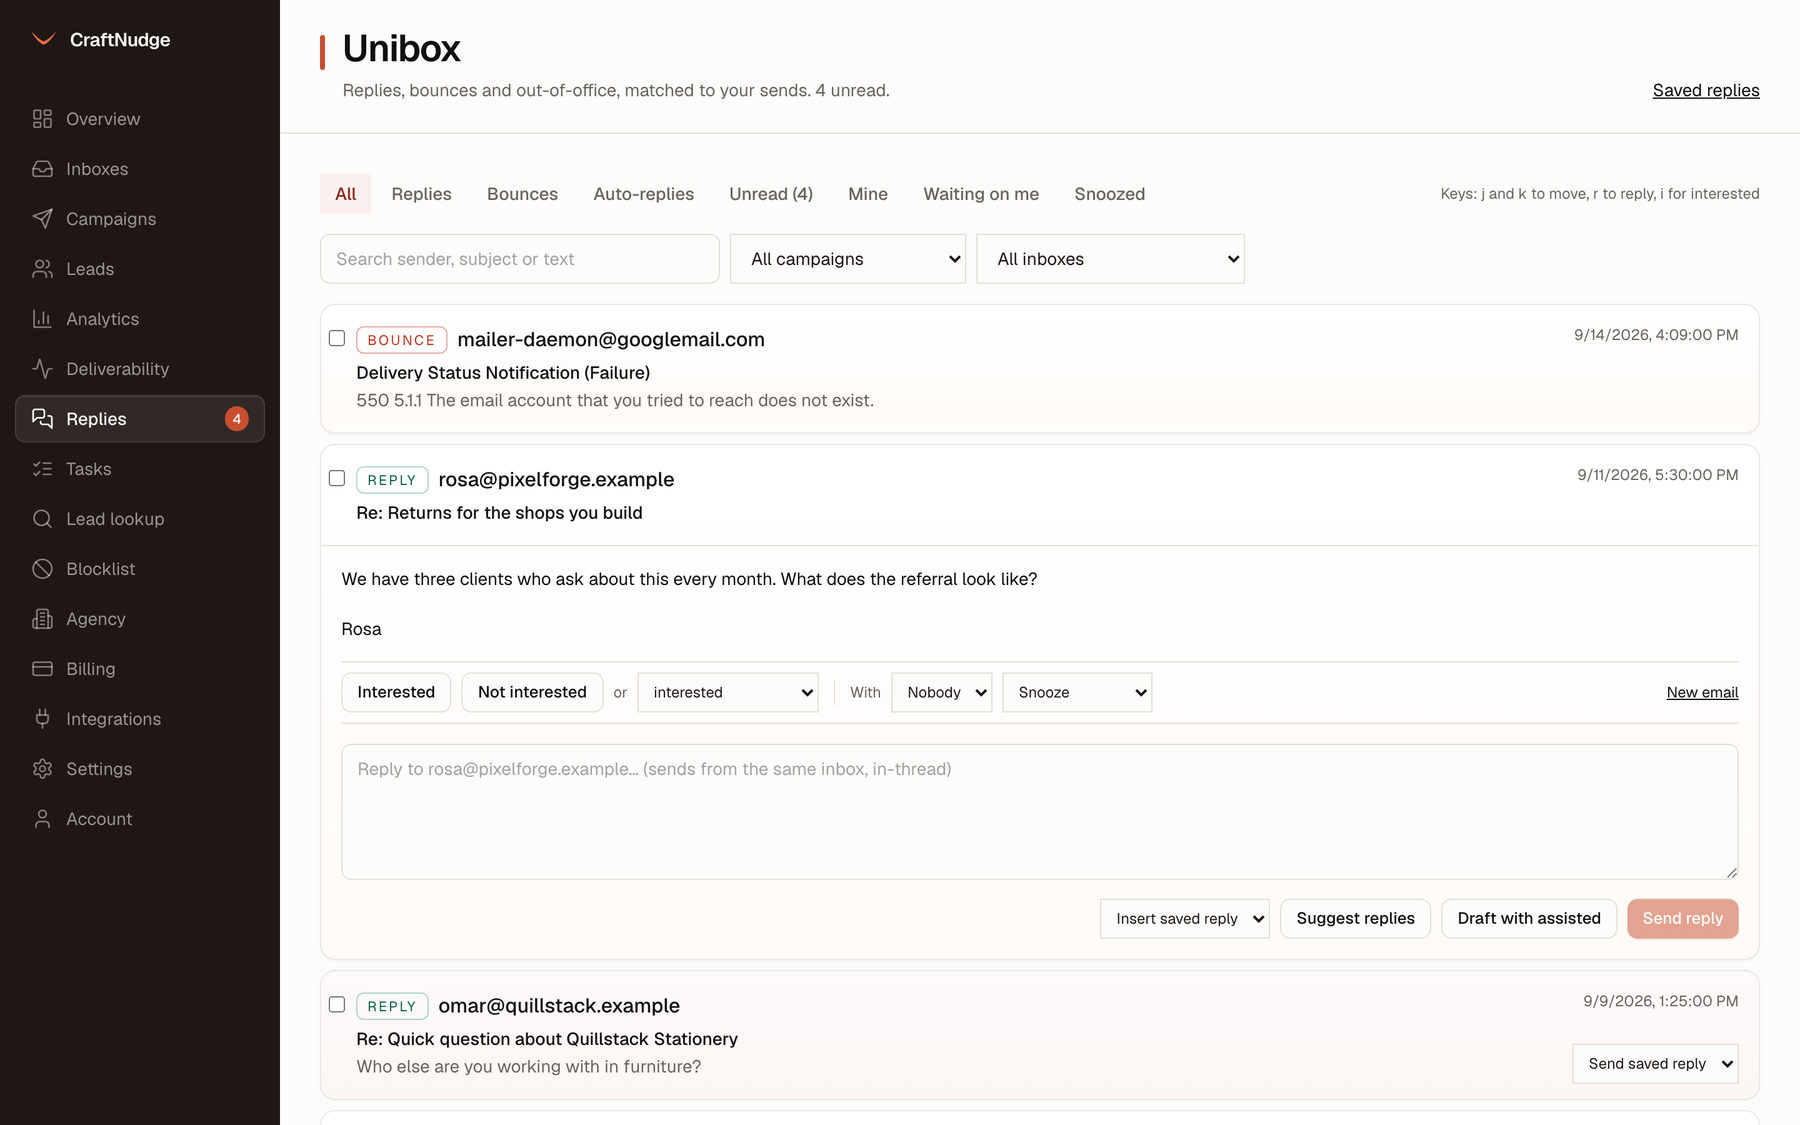Viewport: 1800px width, 1125px height.
Task: Click the Billing card icon
Action: 42,669
